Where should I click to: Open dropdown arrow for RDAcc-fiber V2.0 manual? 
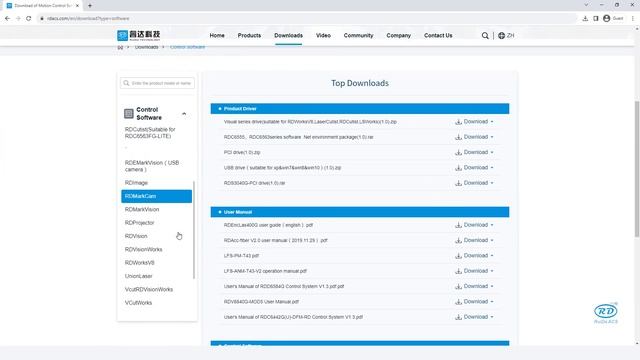492,240
